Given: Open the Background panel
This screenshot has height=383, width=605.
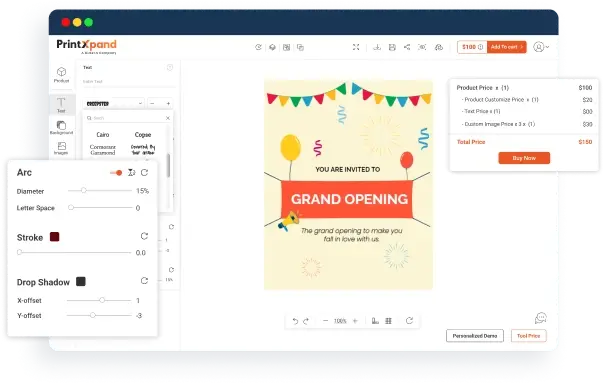Looking at the screenshot, I should 61,127.
